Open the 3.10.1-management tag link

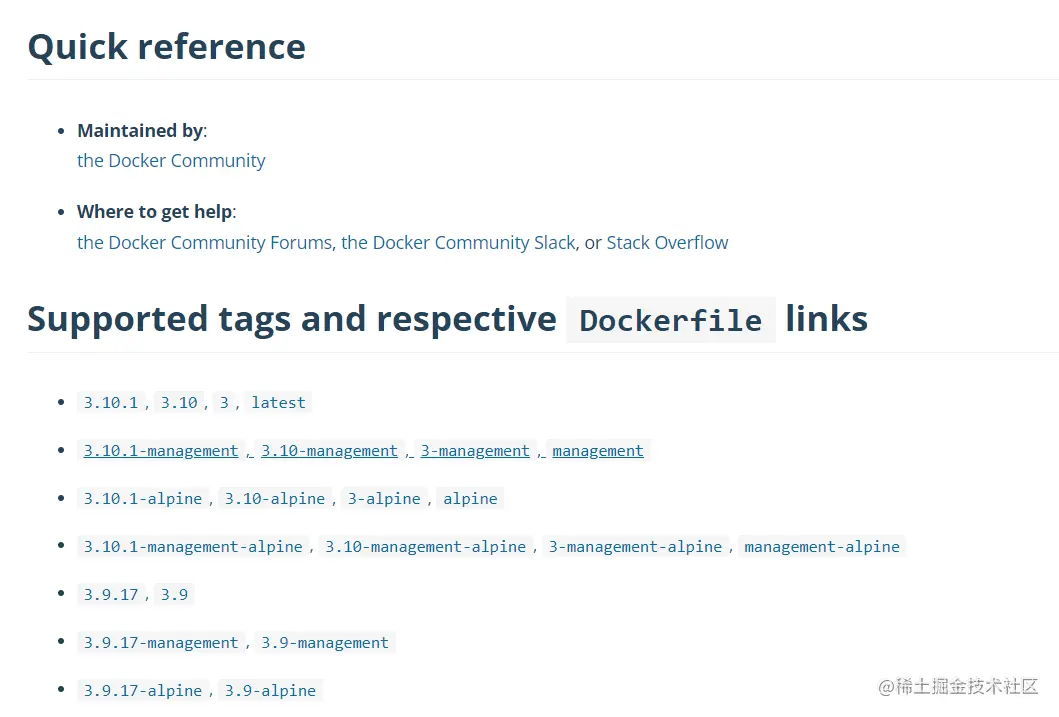[x=161, y=451]
